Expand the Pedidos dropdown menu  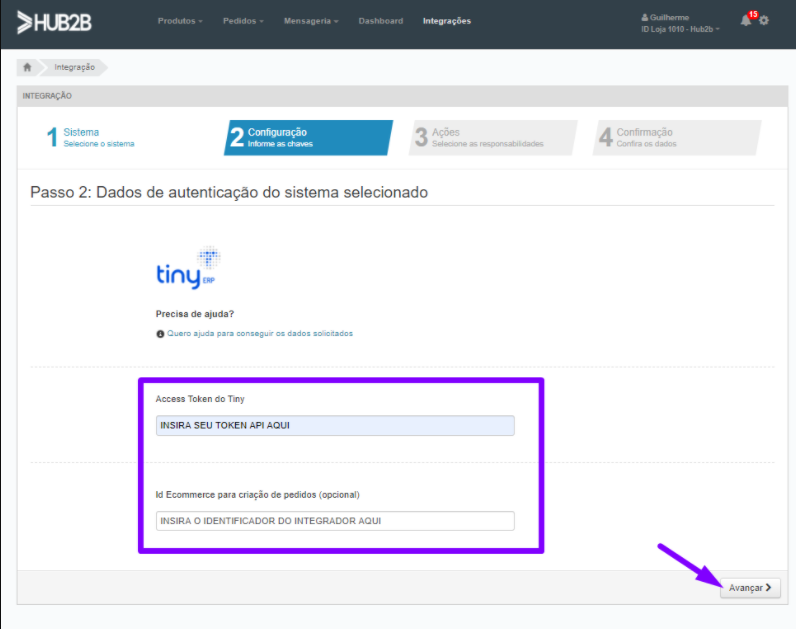(x=243, y=21)
